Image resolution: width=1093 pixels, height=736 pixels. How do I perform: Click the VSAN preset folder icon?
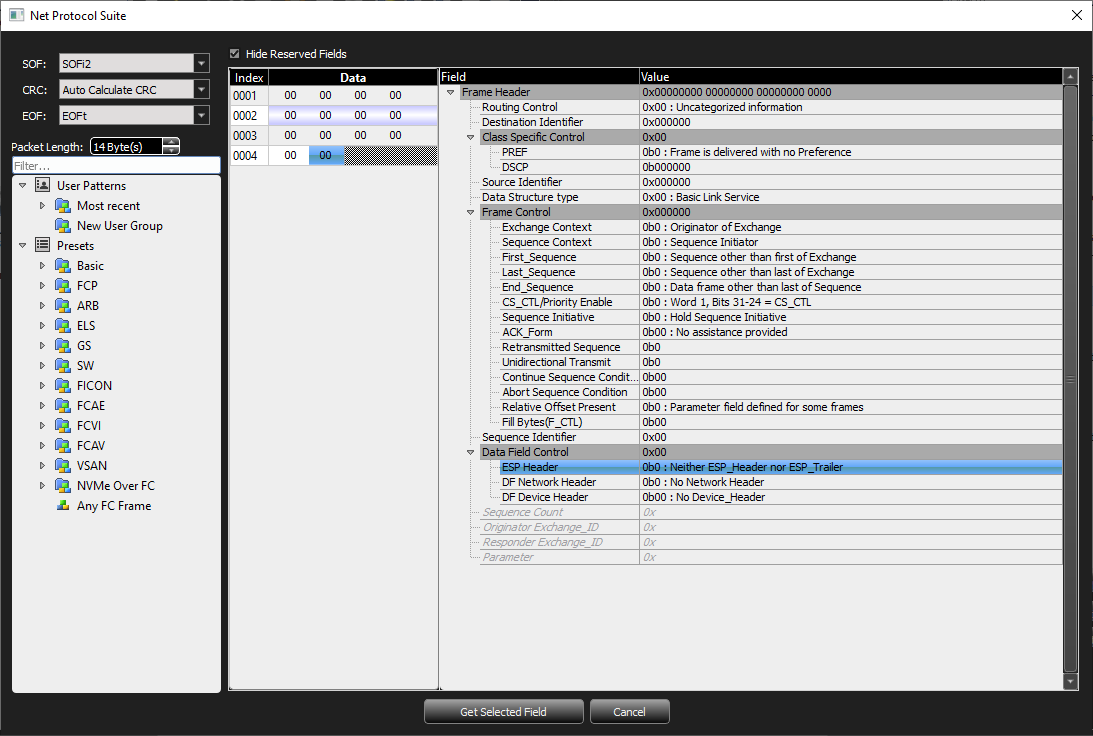[63, 466]
